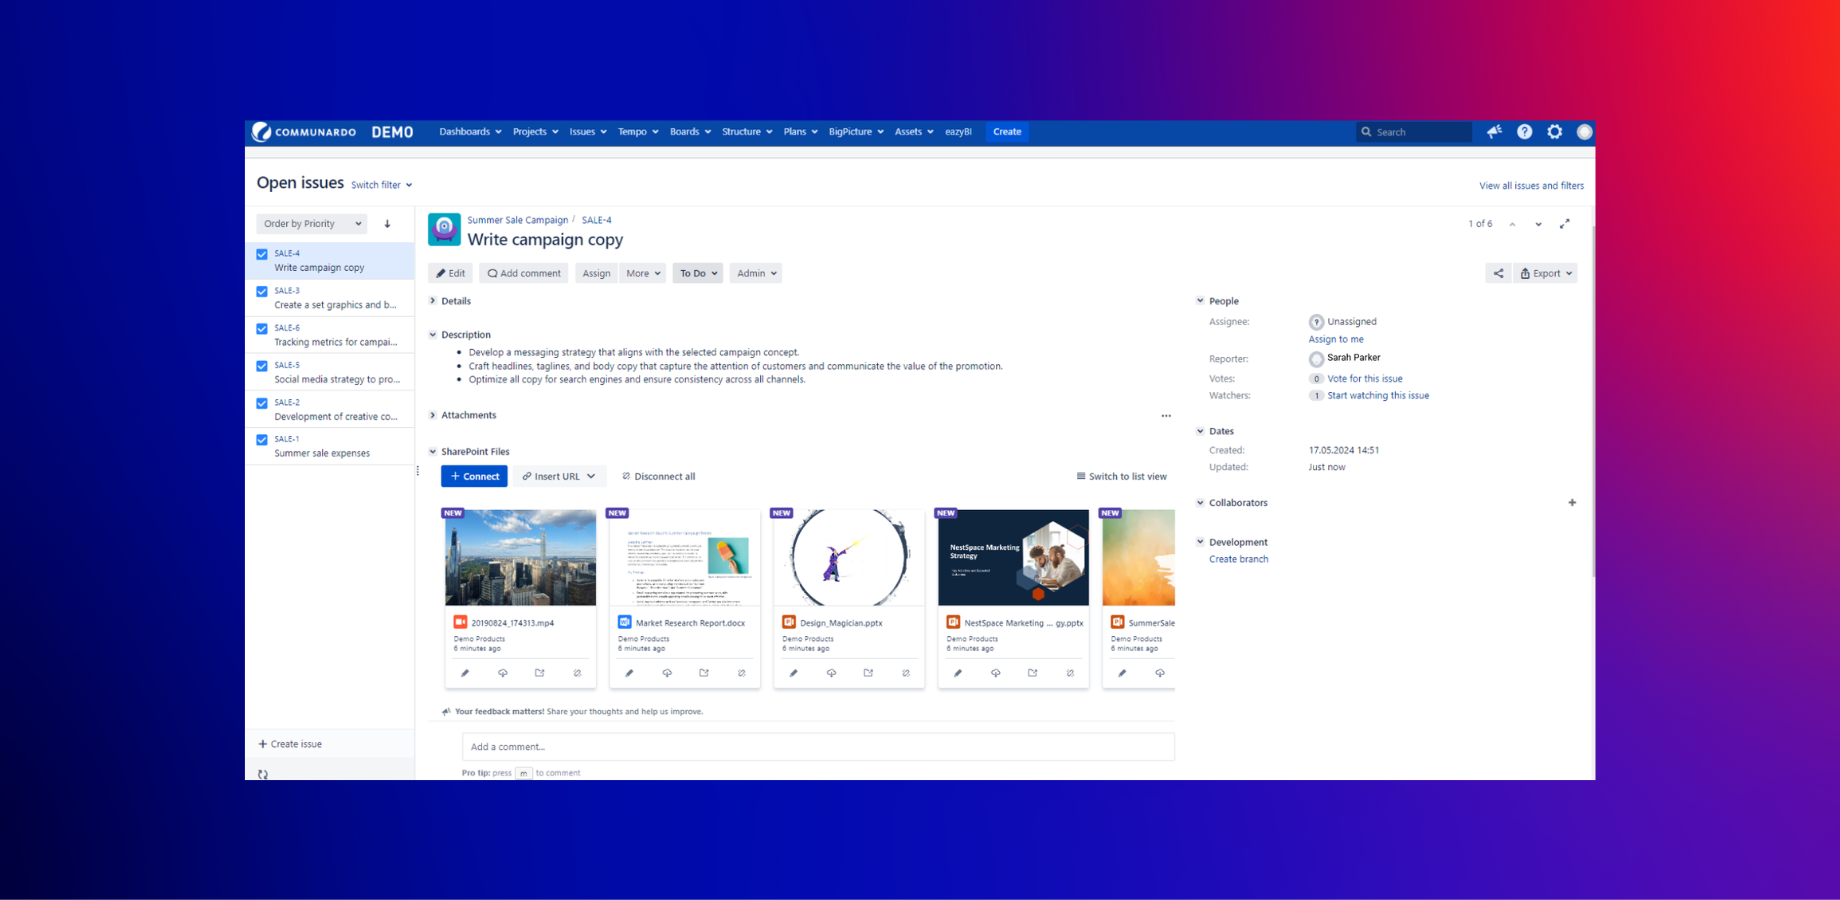The width and height of the screenshot is (1840, 900).
Task: Disconnect Design_Magician.pptx link icon
Action: (906, 673)
